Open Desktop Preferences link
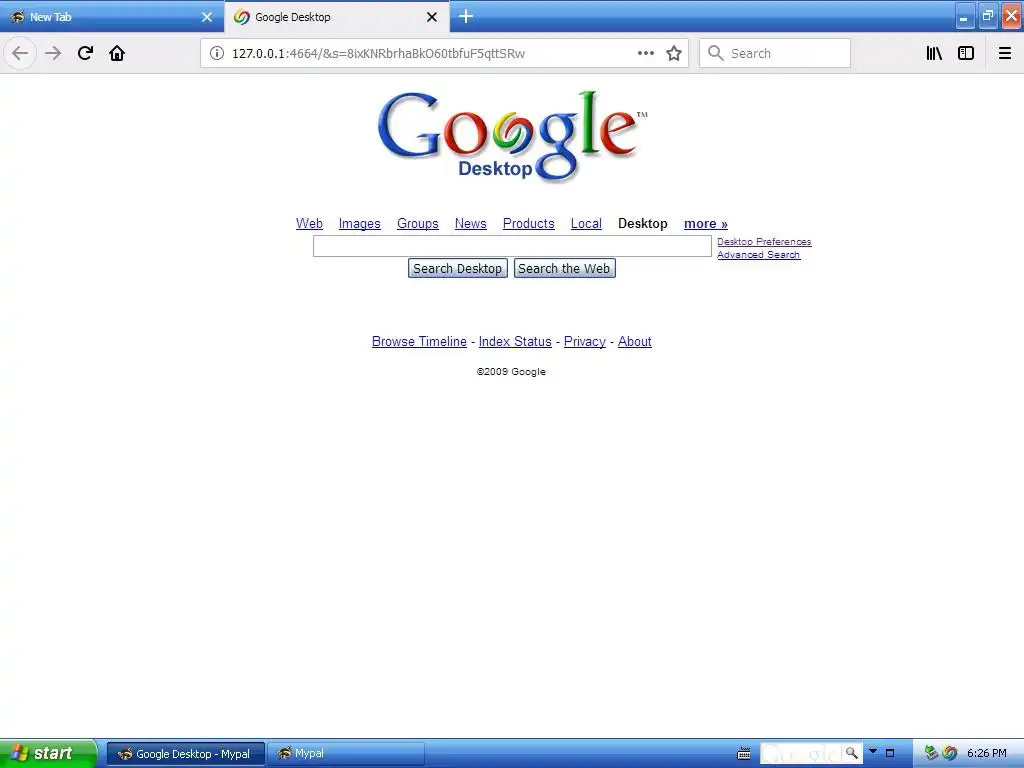 pos(764,242)
